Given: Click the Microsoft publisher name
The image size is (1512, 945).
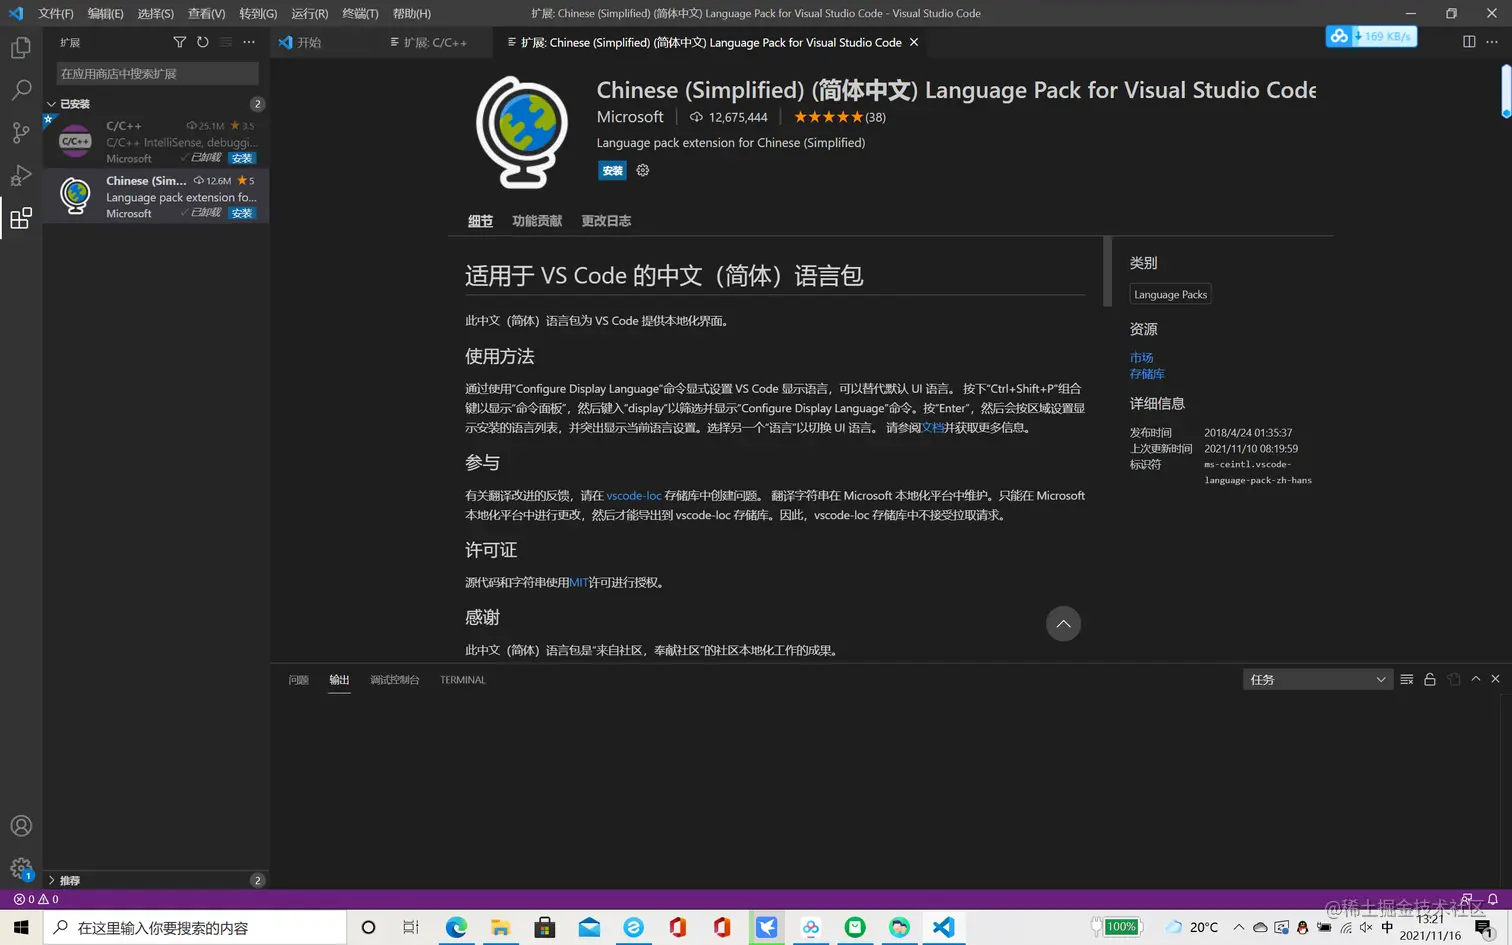Looking at the screenshot, I should pyautogui.click(x=630, y=117).
